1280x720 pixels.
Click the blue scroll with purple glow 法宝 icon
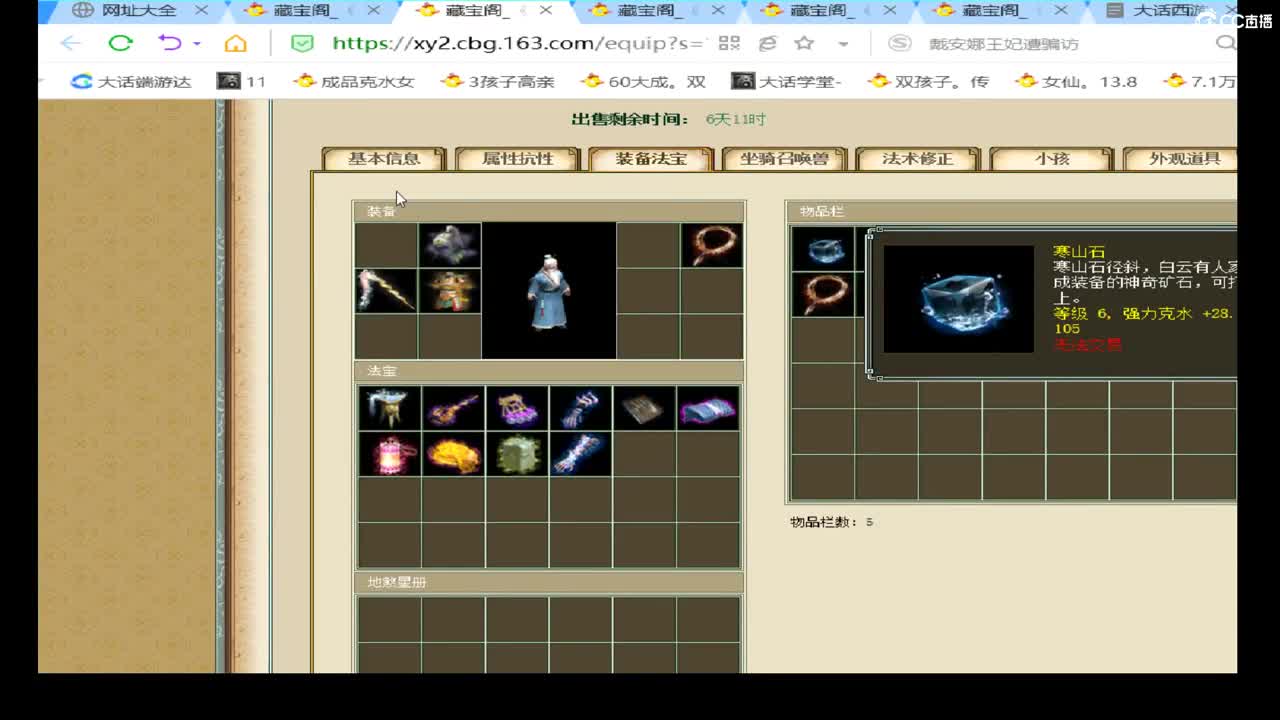tap(708, 409)
